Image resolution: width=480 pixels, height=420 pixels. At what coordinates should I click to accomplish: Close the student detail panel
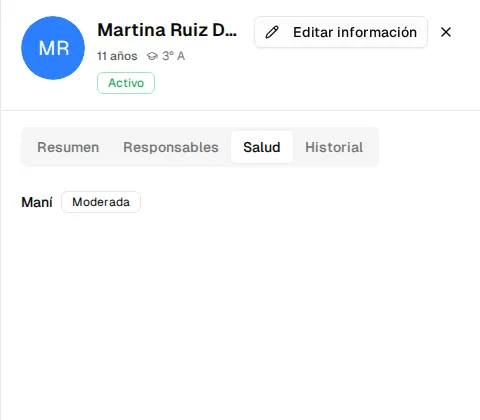click(x=446, y=32)
